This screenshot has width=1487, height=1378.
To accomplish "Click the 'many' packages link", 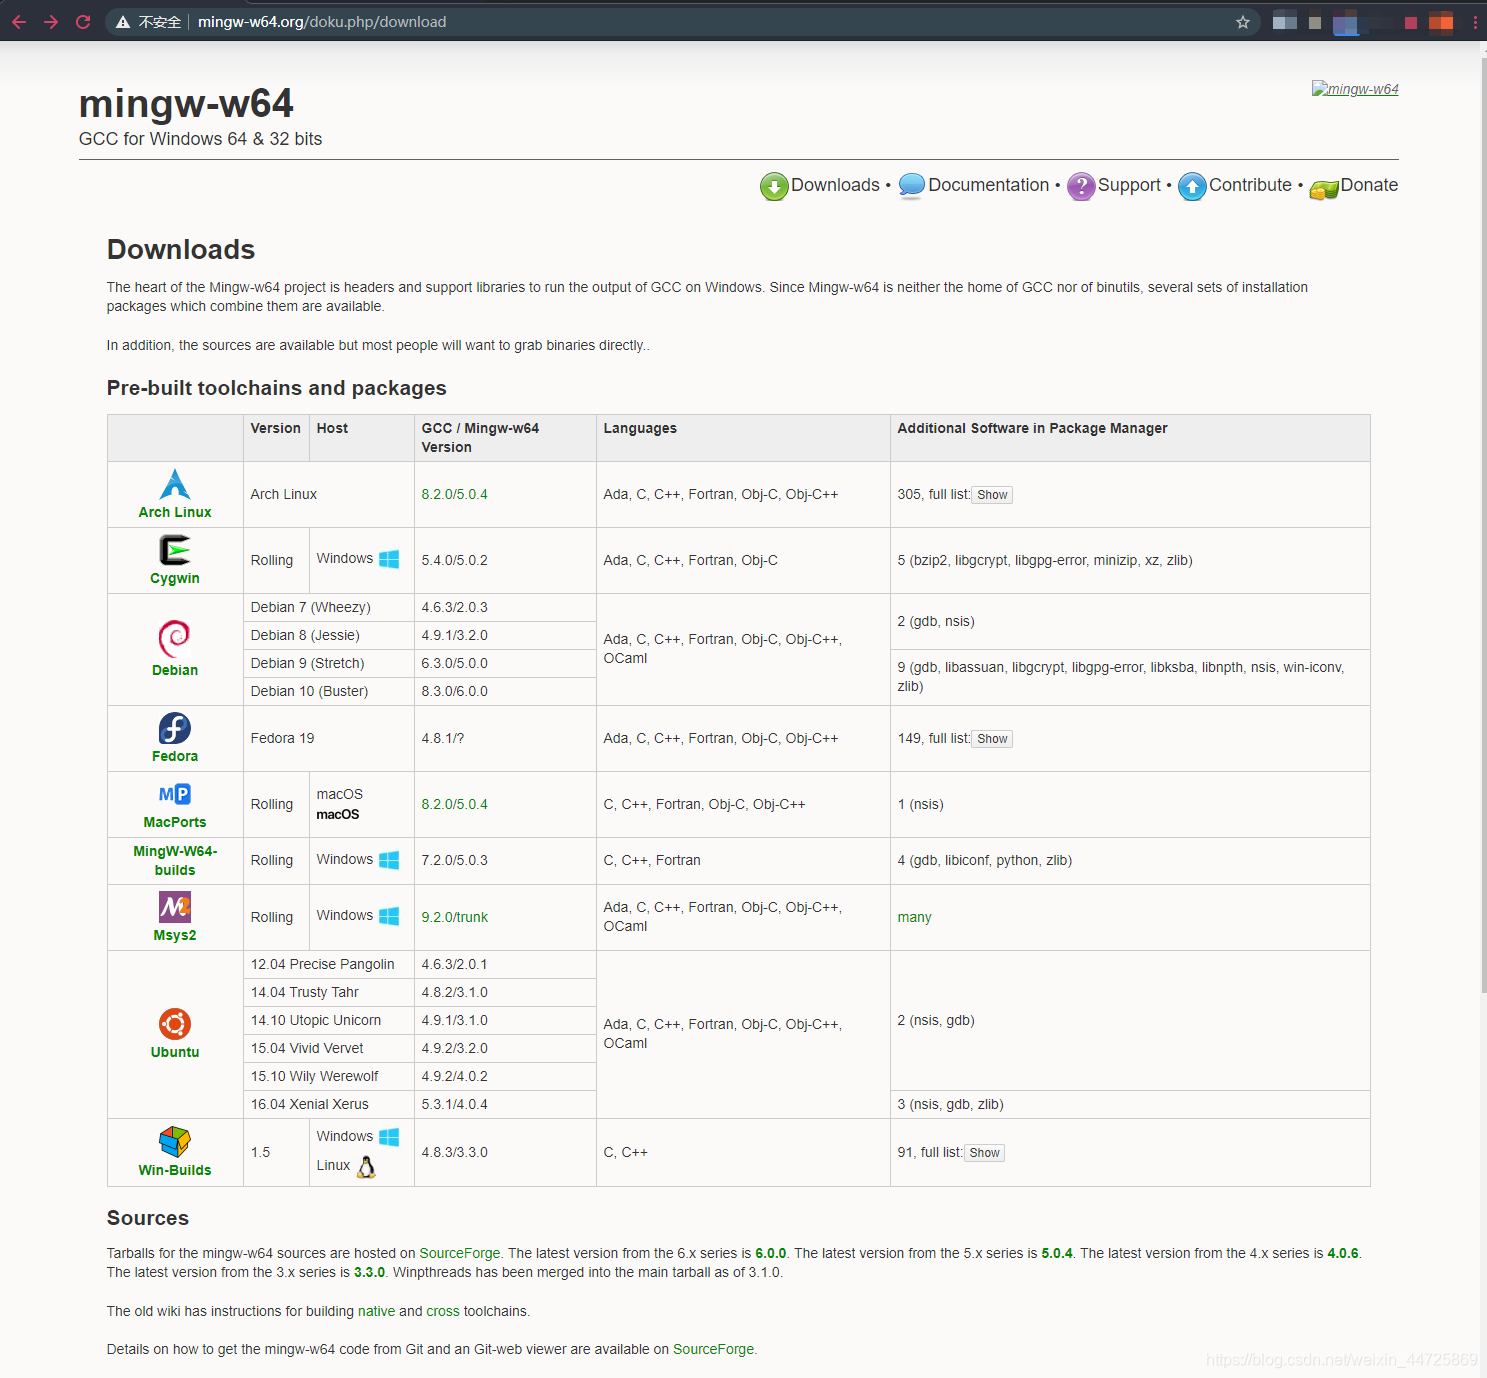I will pos(914,917).
